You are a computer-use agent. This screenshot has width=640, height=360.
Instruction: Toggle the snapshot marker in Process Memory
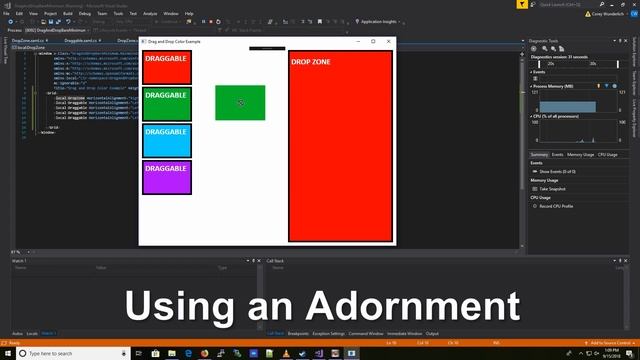point(607,86)
